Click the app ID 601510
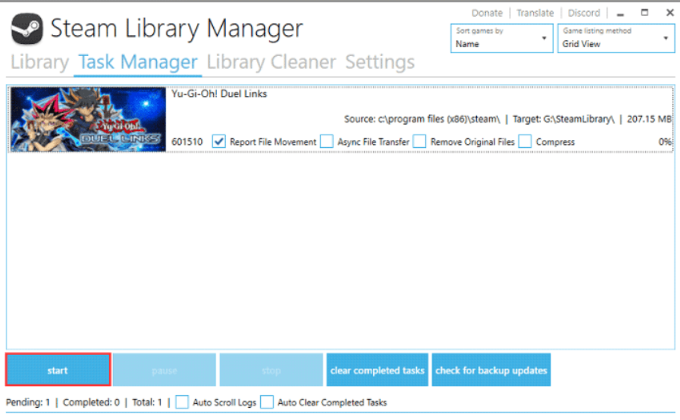 [187, 142]
